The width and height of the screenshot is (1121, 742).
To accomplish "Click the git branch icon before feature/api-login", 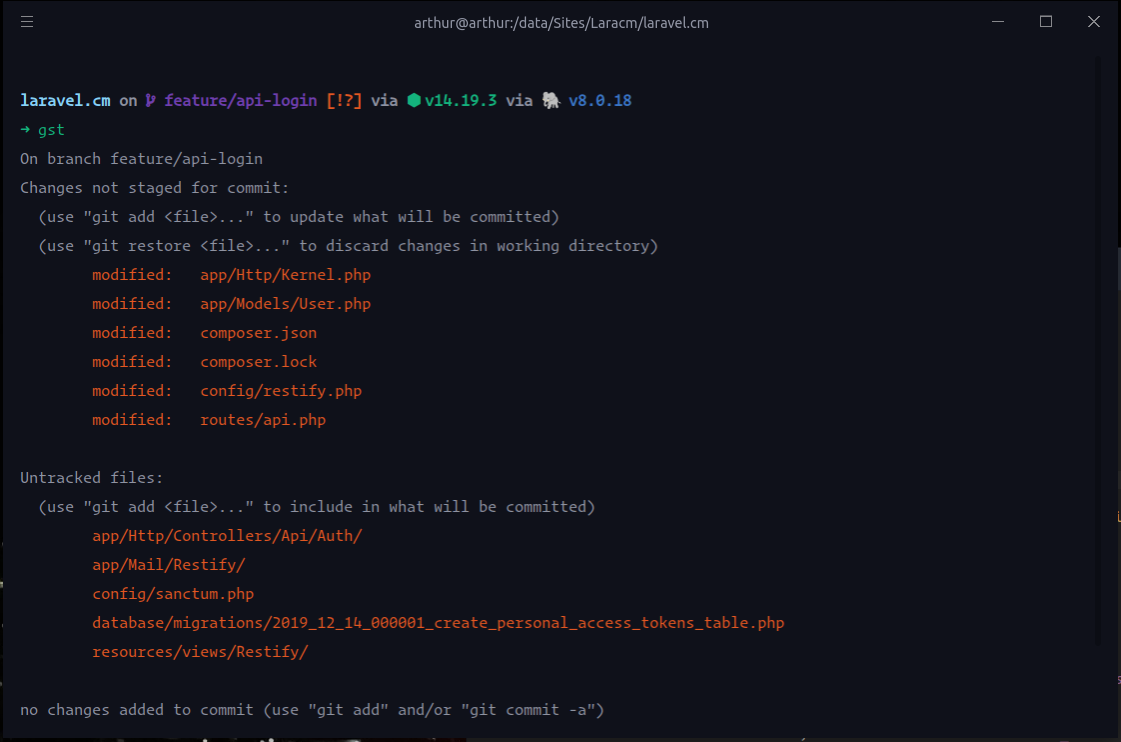I will [x=149, y=100].
